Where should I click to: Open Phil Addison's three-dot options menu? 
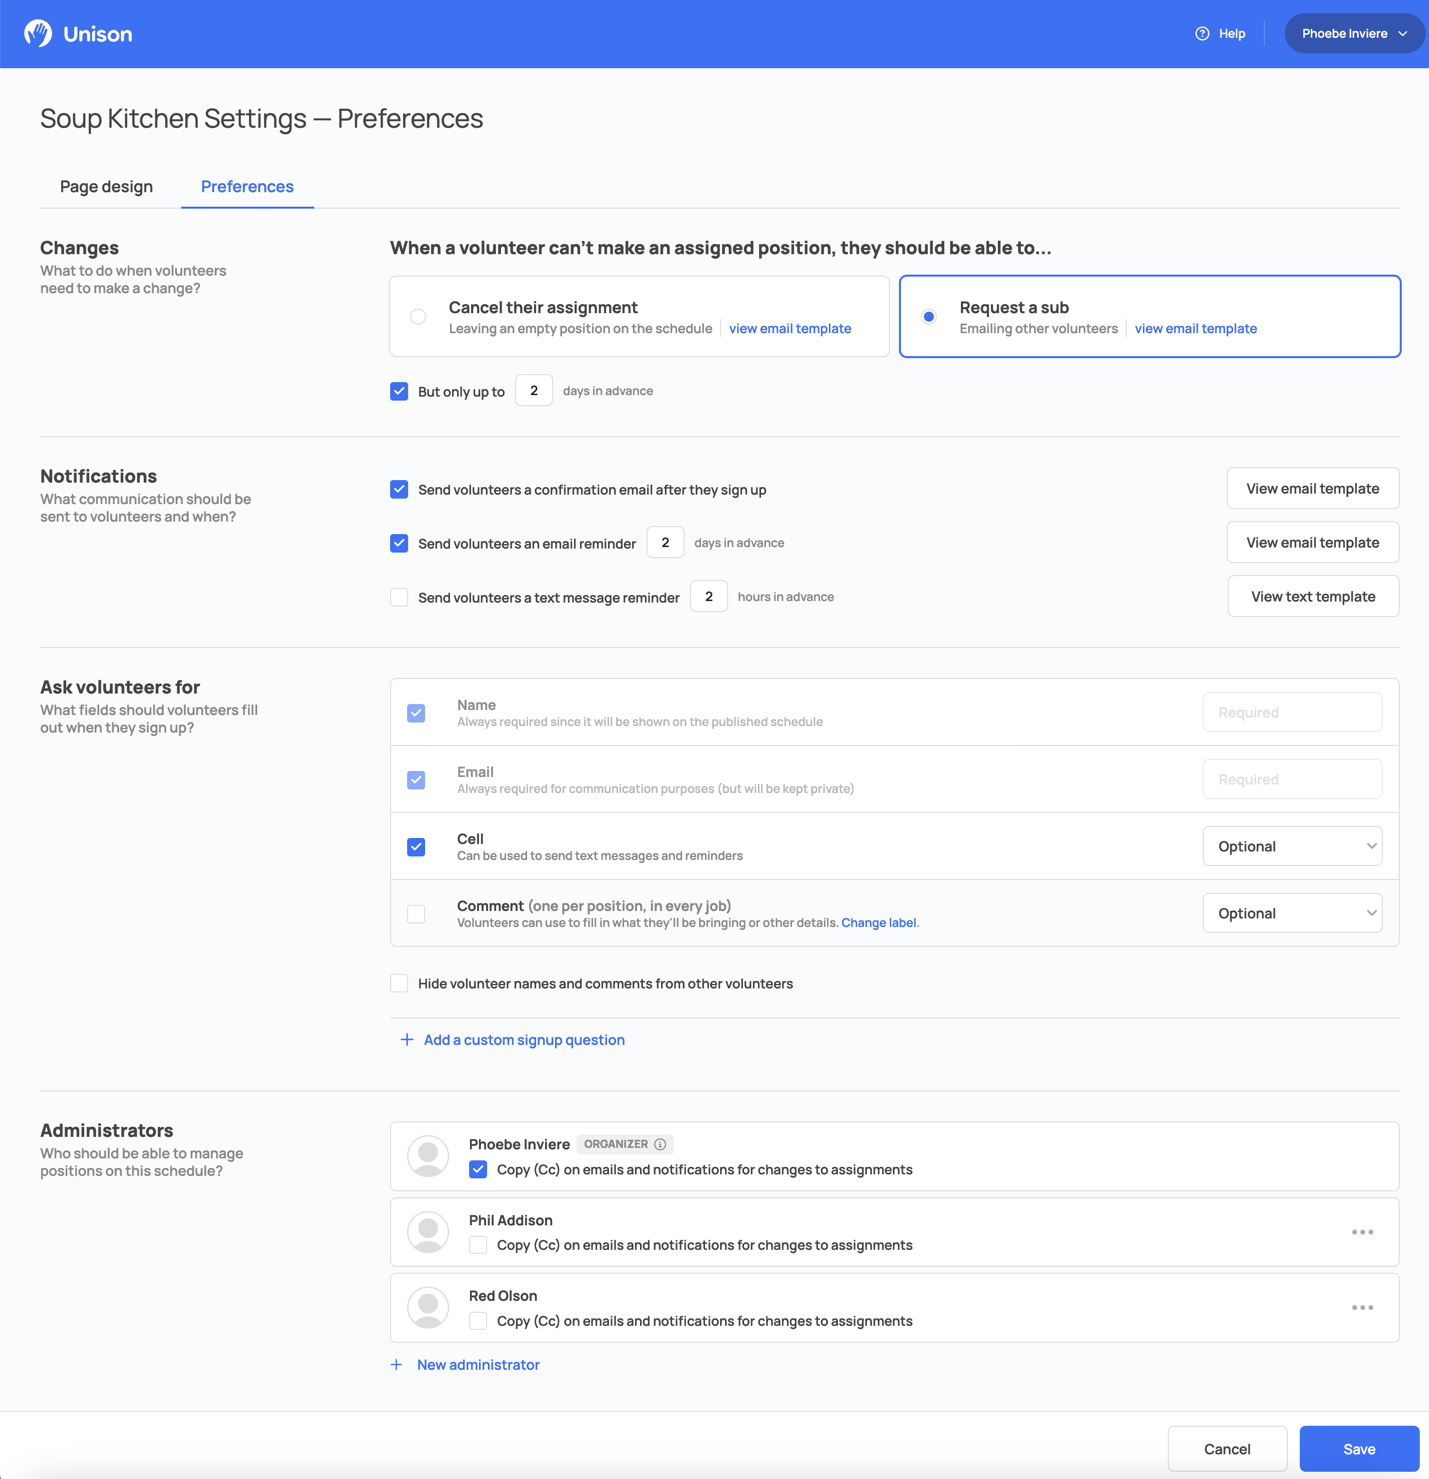pyautogui.click(x=1362, y=1232)
